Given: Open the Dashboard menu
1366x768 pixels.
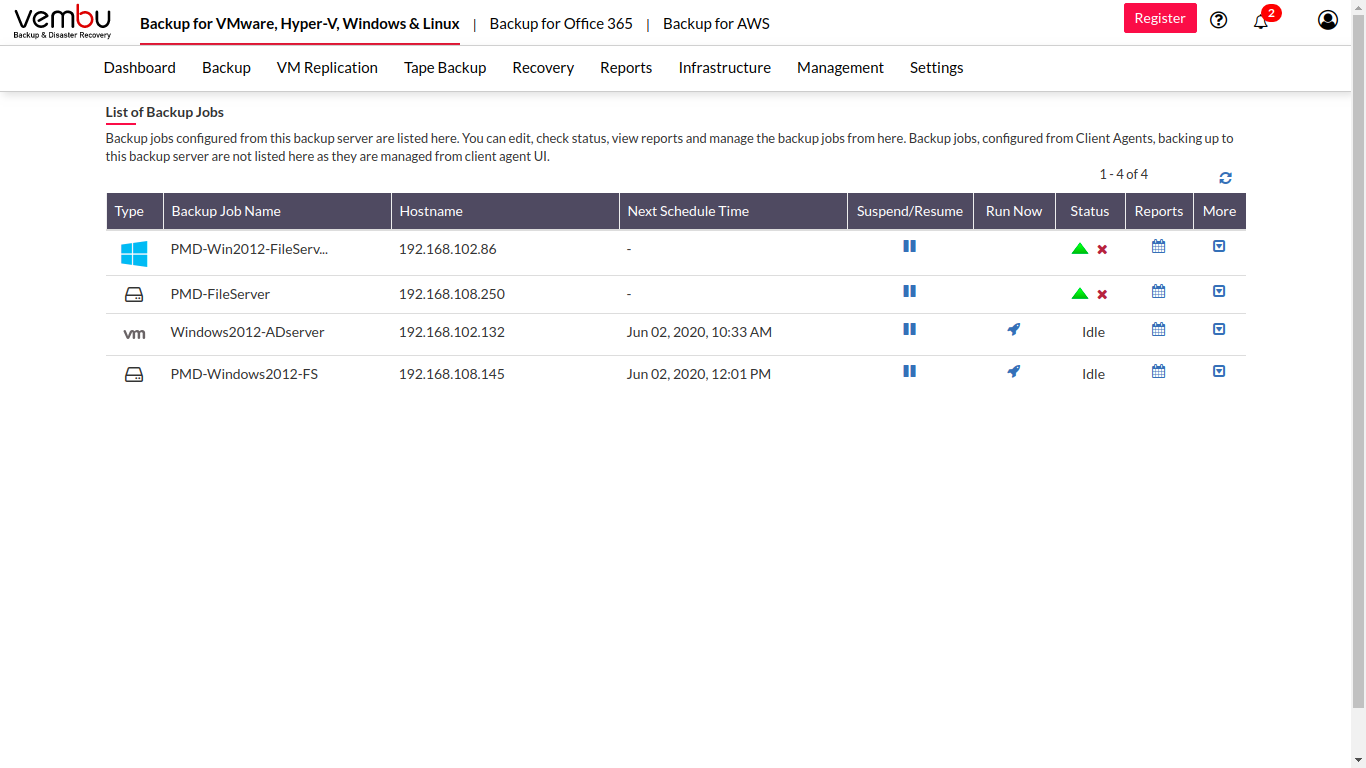Looking at the screenshot, I should [x=140, y=68].
